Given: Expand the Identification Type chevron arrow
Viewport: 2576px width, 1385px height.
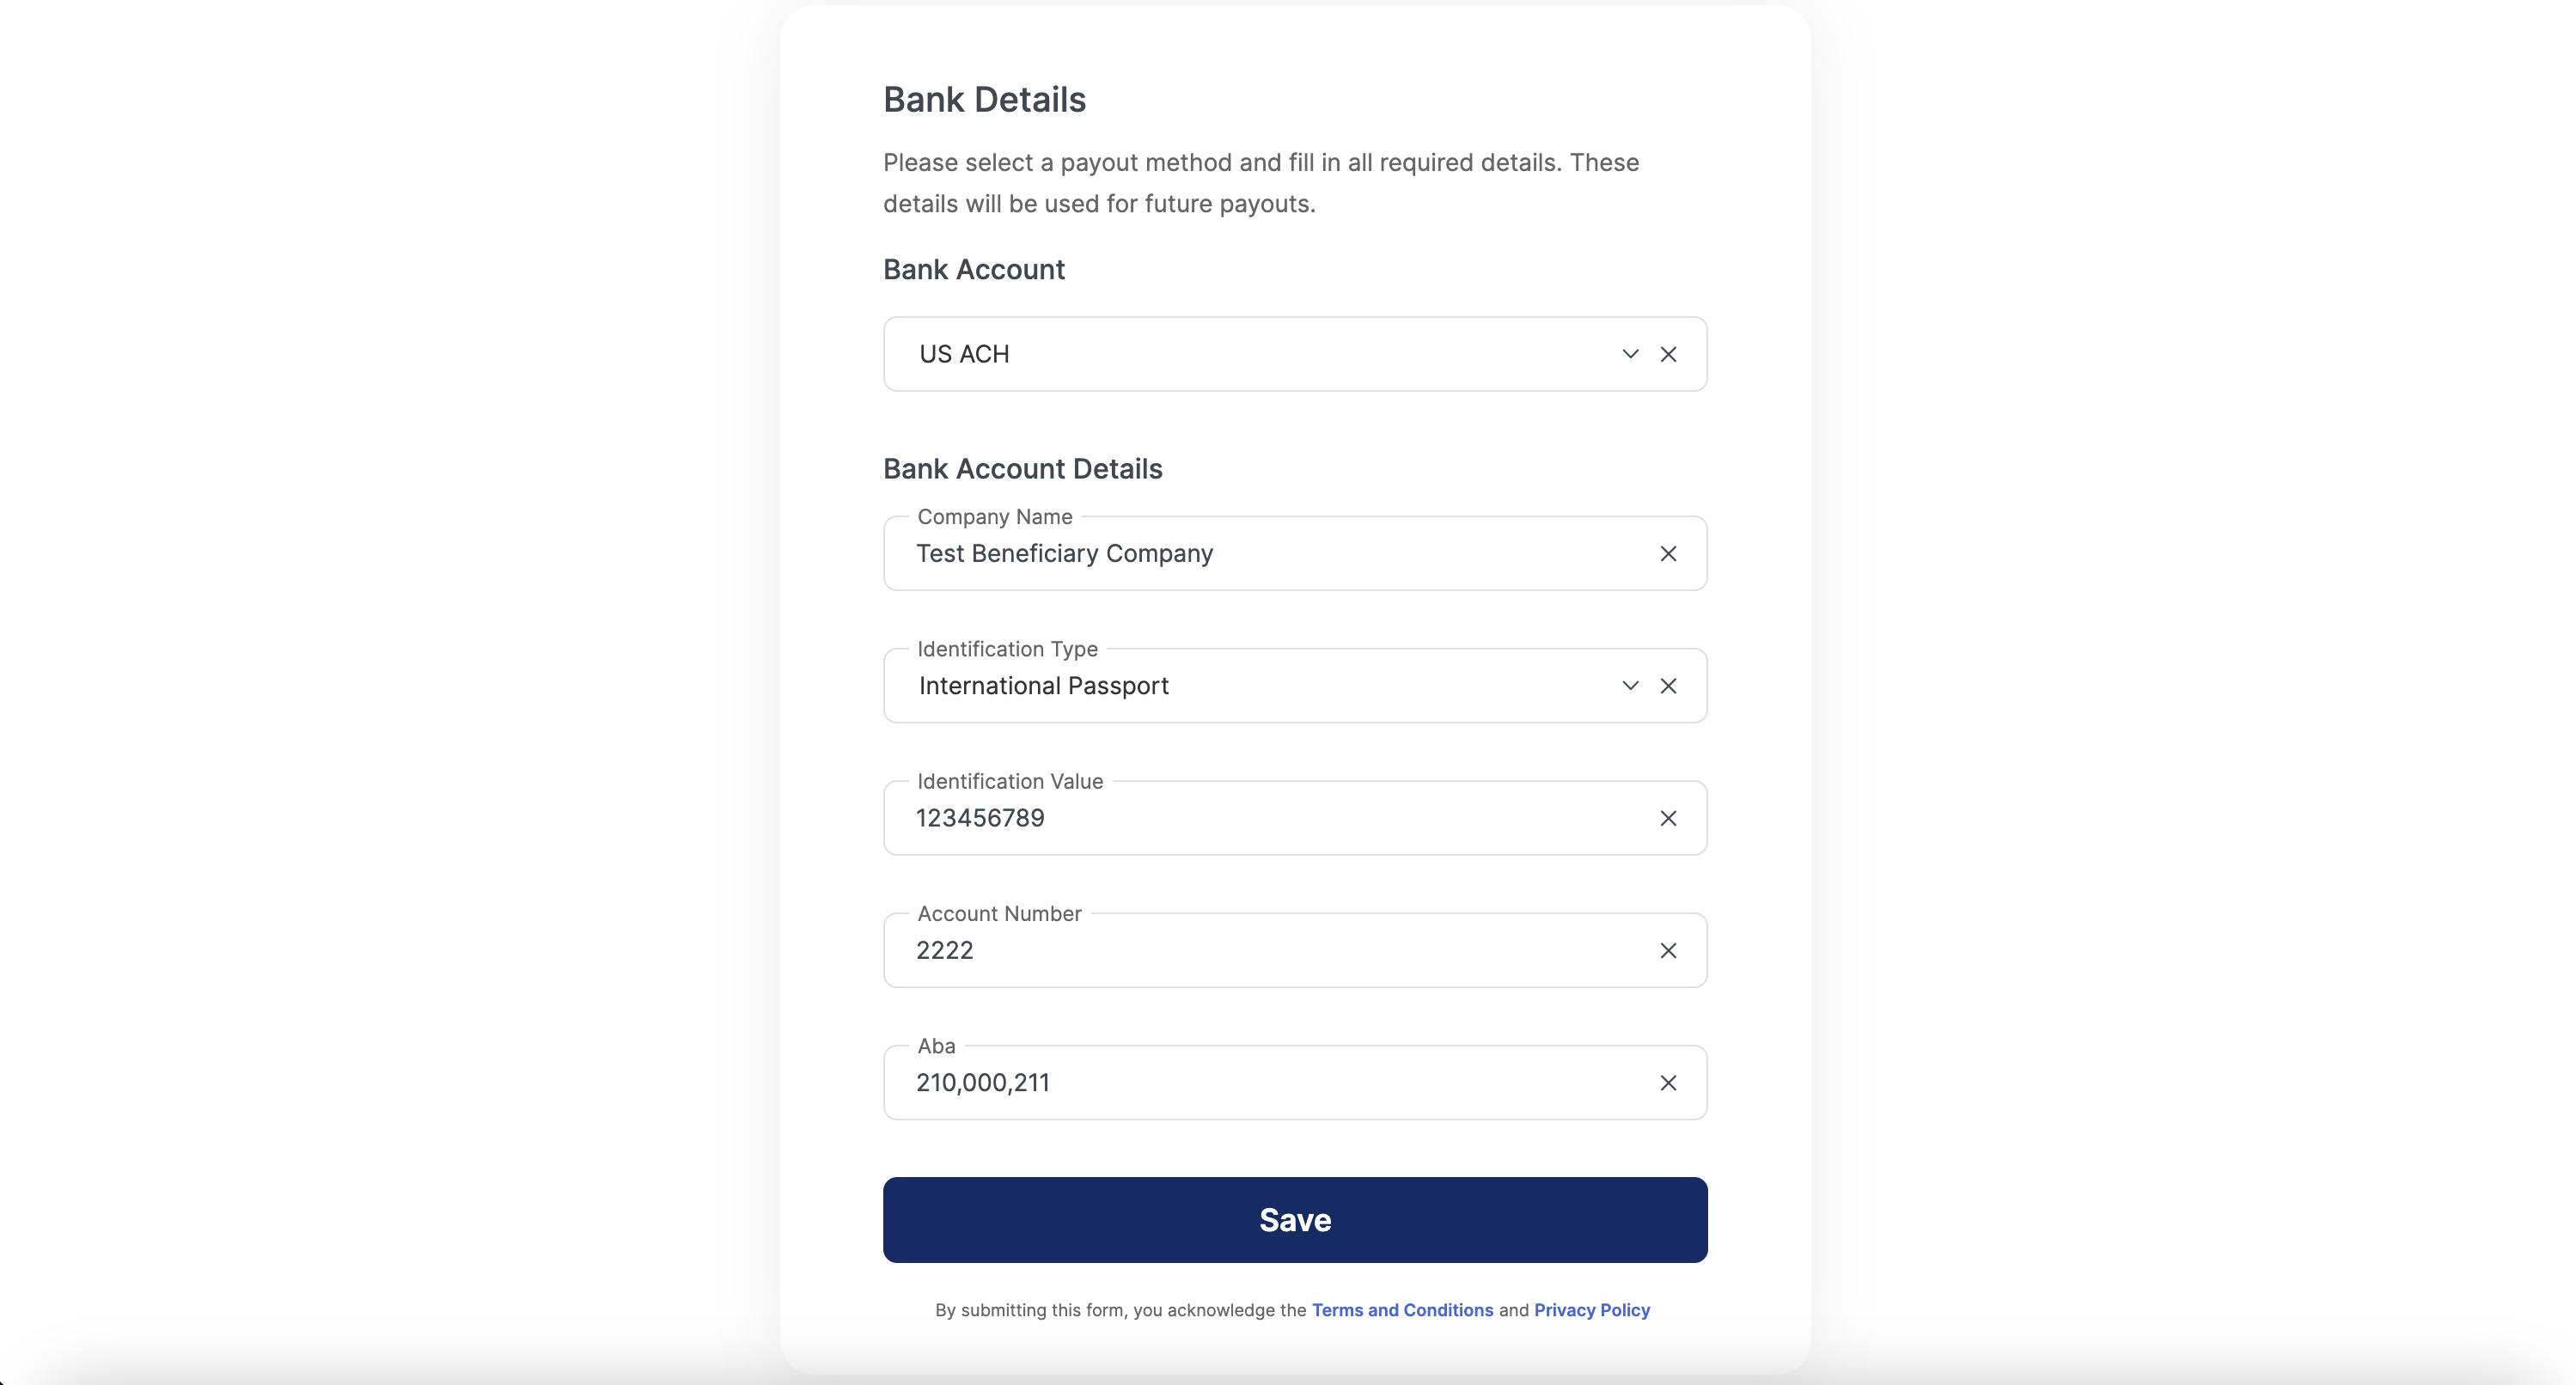Looking at the screenshot, I should [x=1630, y=686].
